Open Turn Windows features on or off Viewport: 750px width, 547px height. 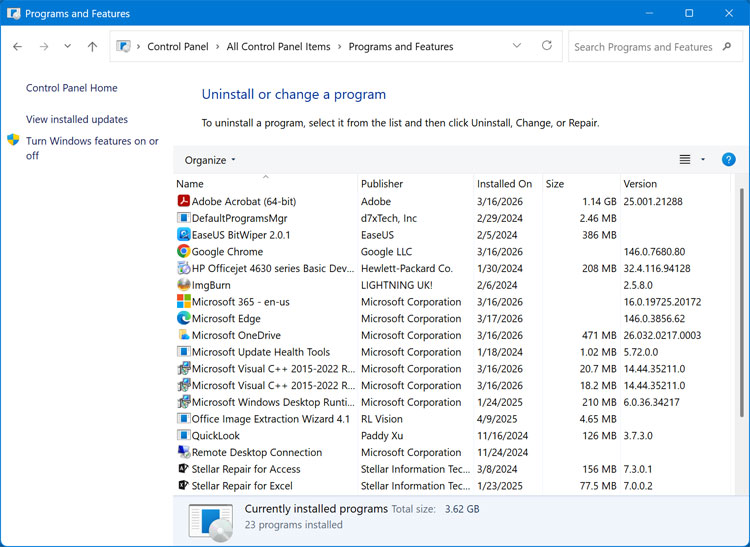[x=92, y=148]
